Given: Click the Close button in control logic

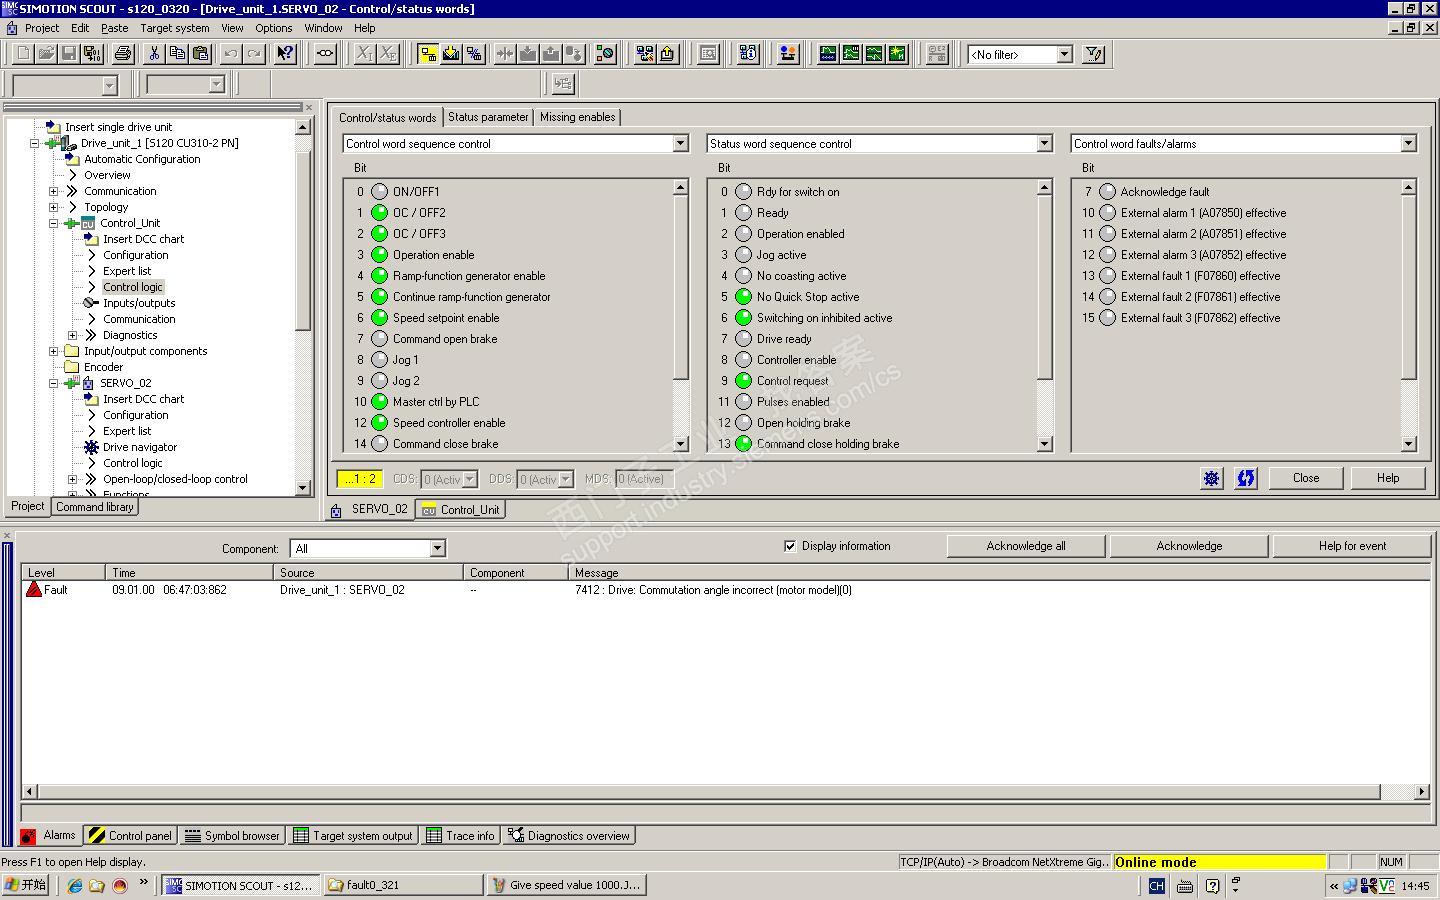Looking at the screenshot, I should [1306, 478].
